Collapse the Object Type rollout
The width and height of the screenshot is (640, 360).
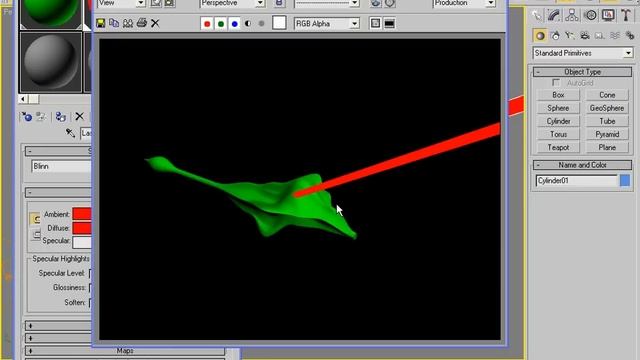point(582,72)
